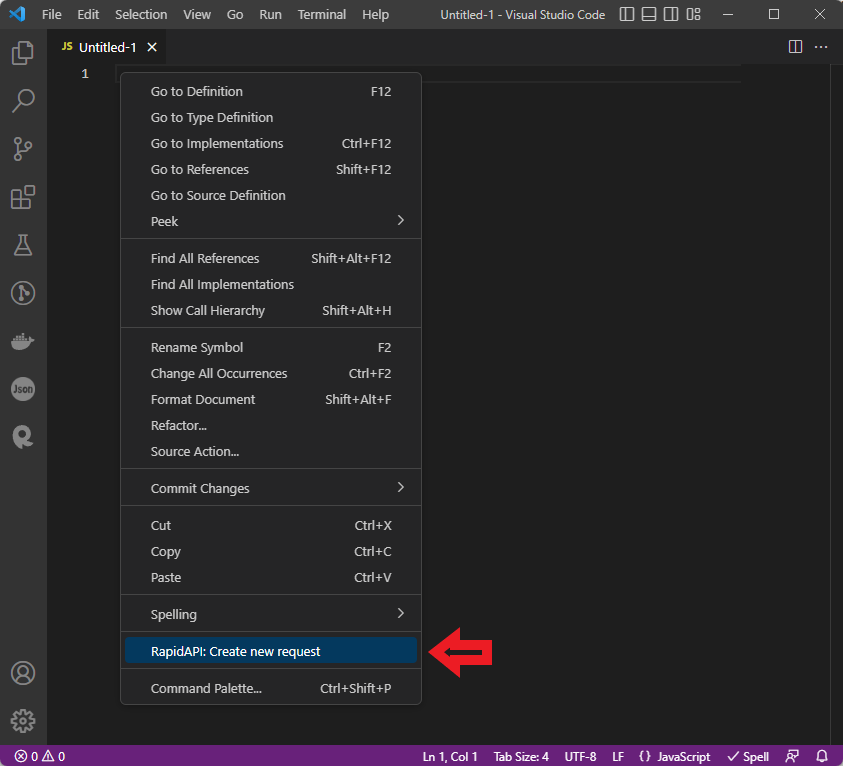Select Paste from context menu
843x766 pixels.
tap(271, 577)
